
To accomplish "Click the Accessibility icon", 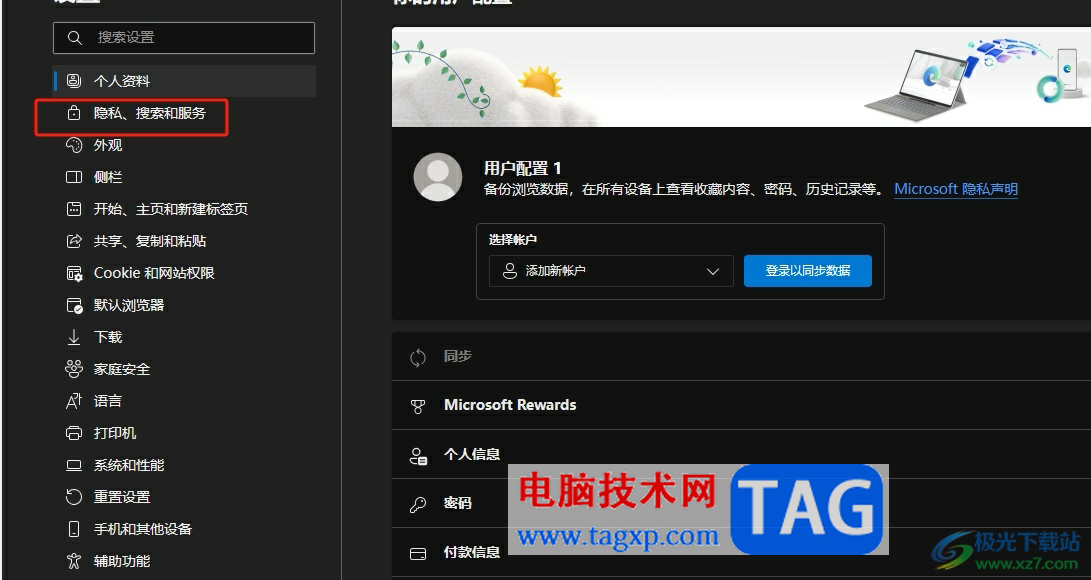I will (x=74, y=561).
